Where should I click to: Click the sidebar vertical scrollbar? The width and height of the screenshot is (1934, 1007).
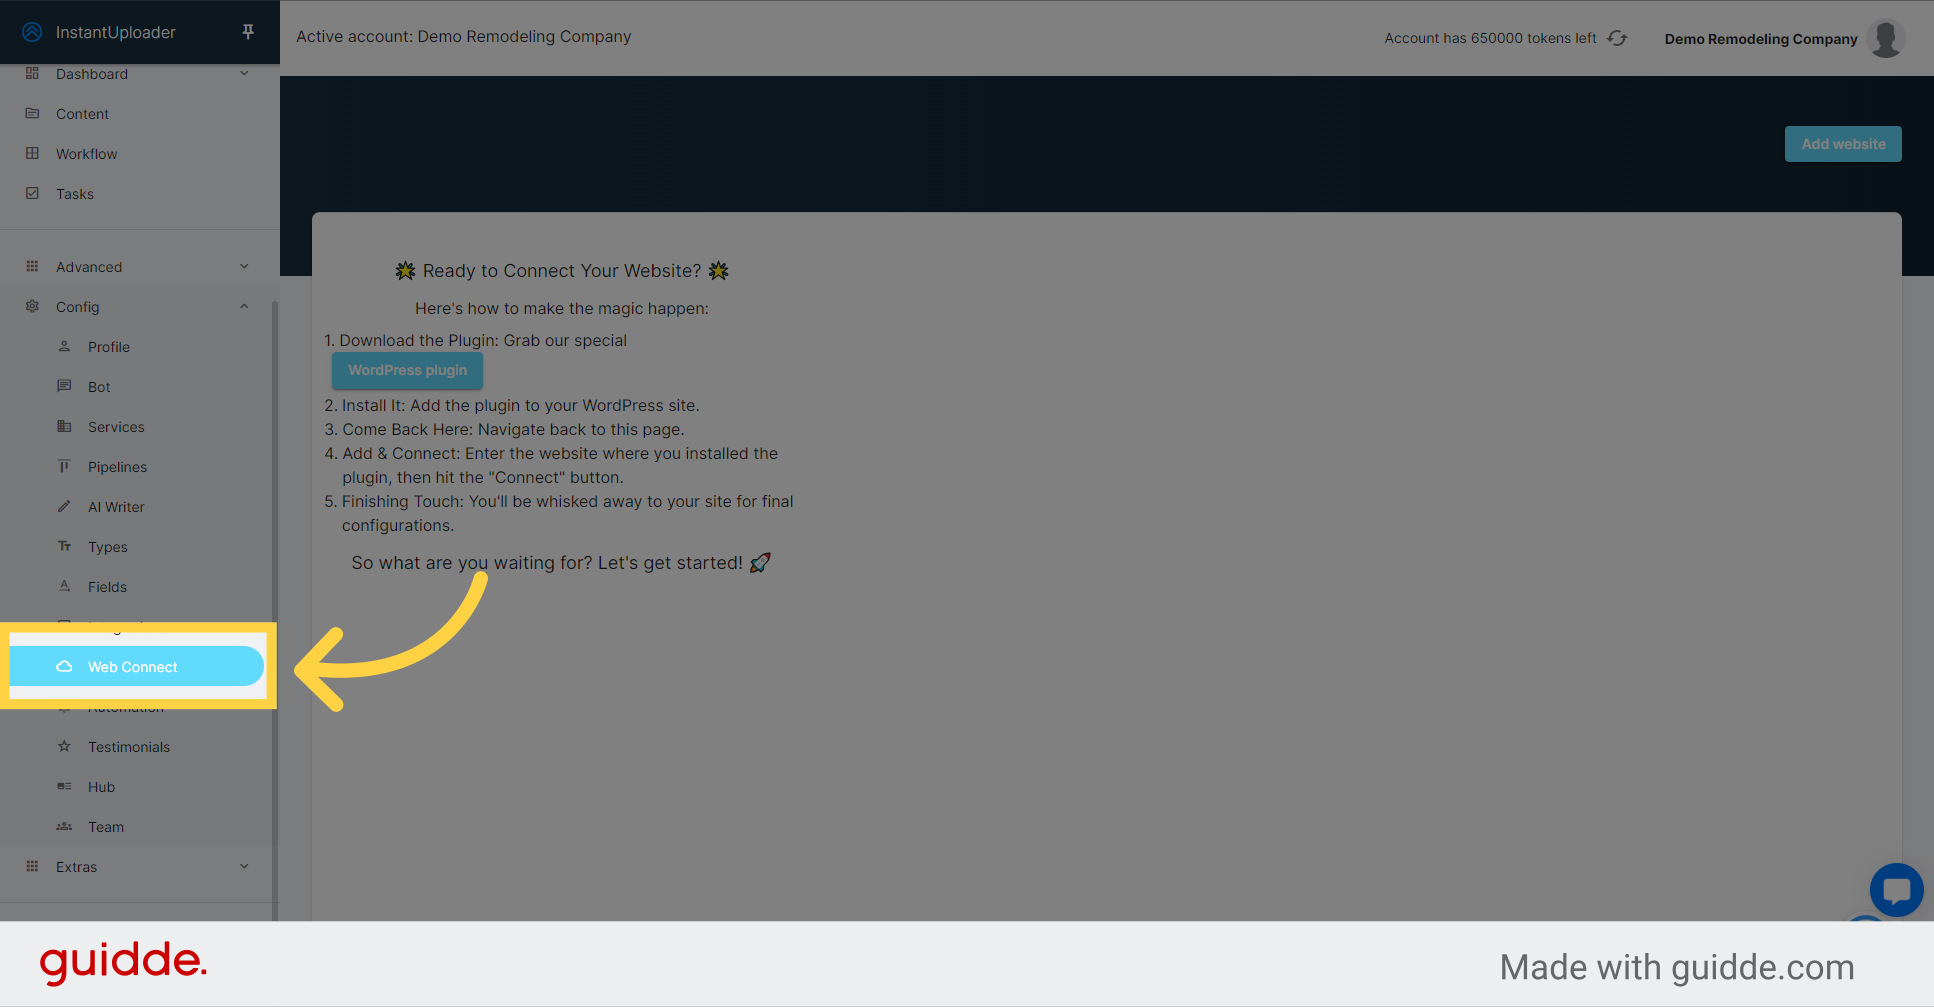click(x=274, y=610)
